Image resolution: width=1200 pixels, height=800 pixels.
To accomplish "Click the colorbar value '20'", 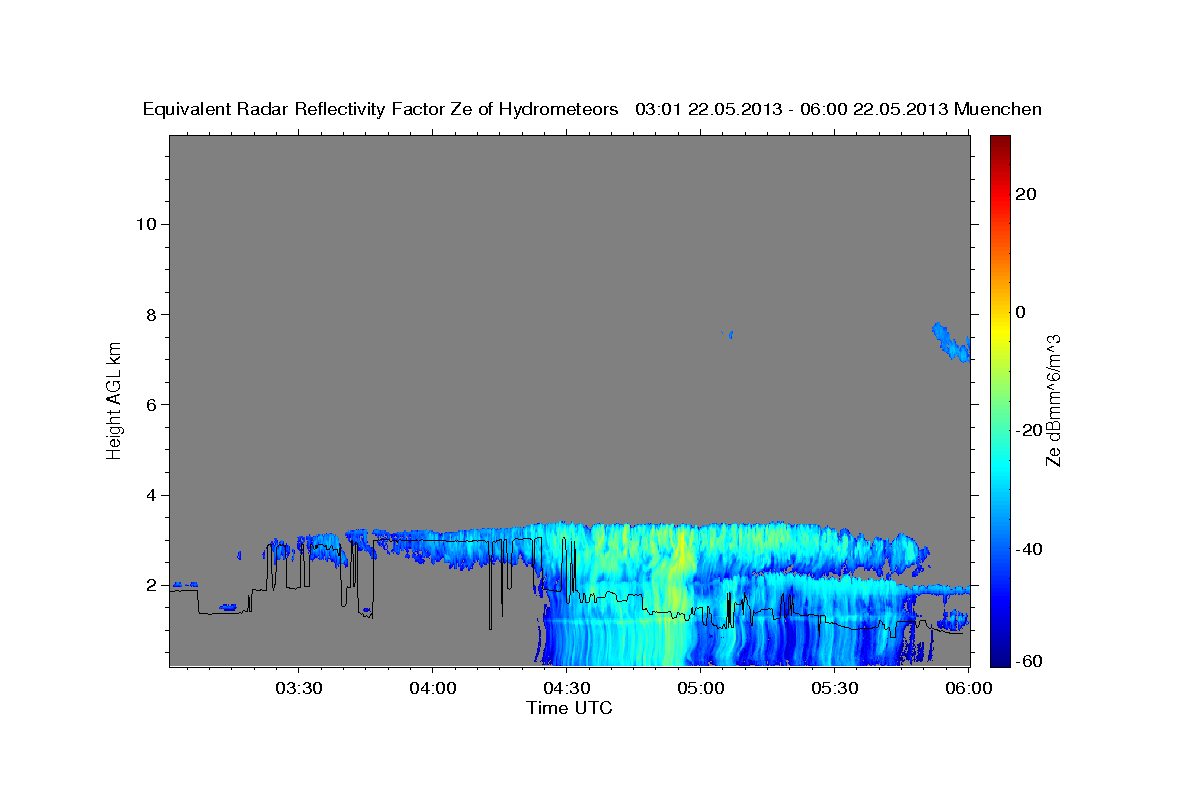I will pyautogui.click(x=1025, y=194).
